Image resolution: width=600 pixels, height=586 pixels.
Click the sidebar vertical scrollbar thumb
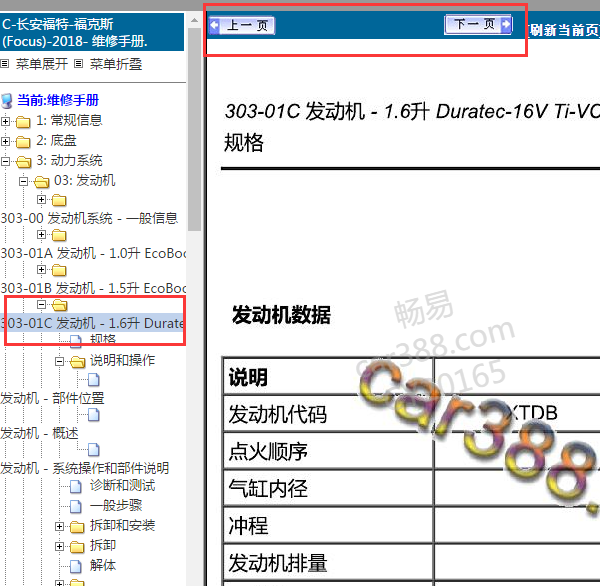pos(194,129)
